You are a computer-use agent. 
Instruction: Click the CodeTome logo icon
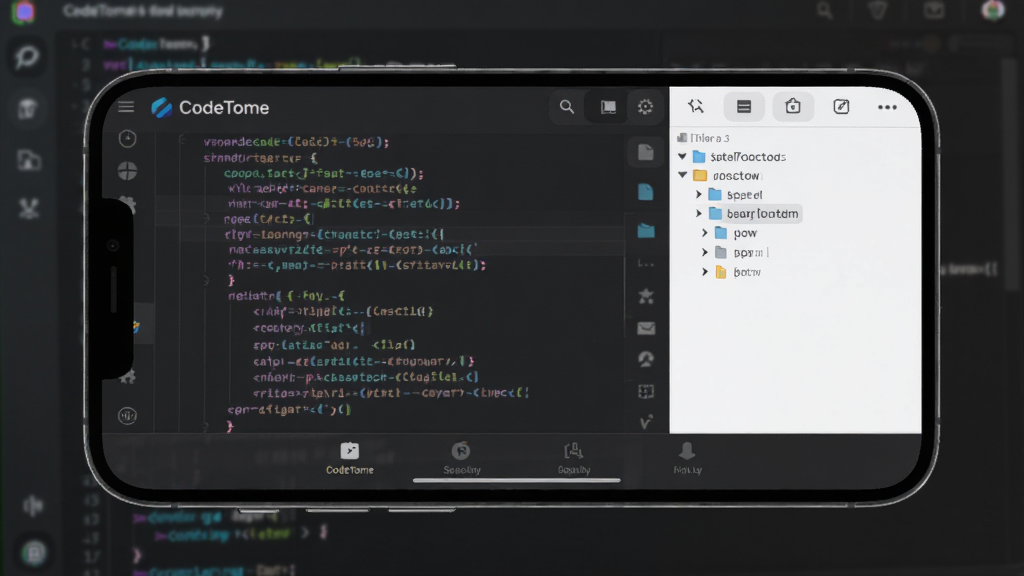click(x=161, y=107)
